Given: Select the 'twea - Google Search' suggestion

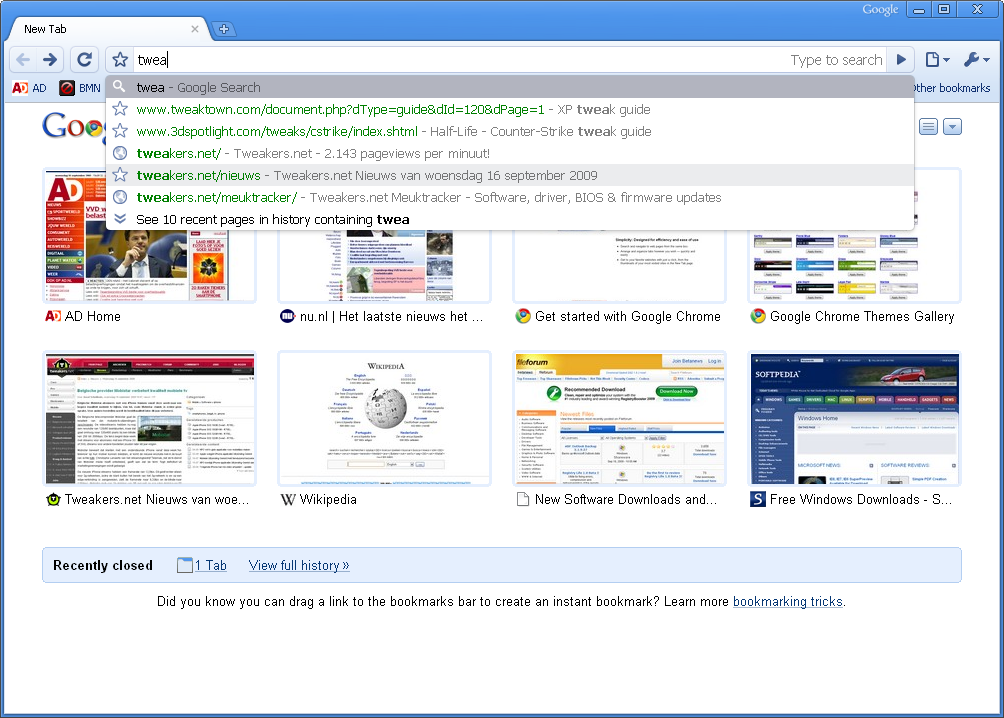Looking at the screenshot, I should (x=510, y=88).
